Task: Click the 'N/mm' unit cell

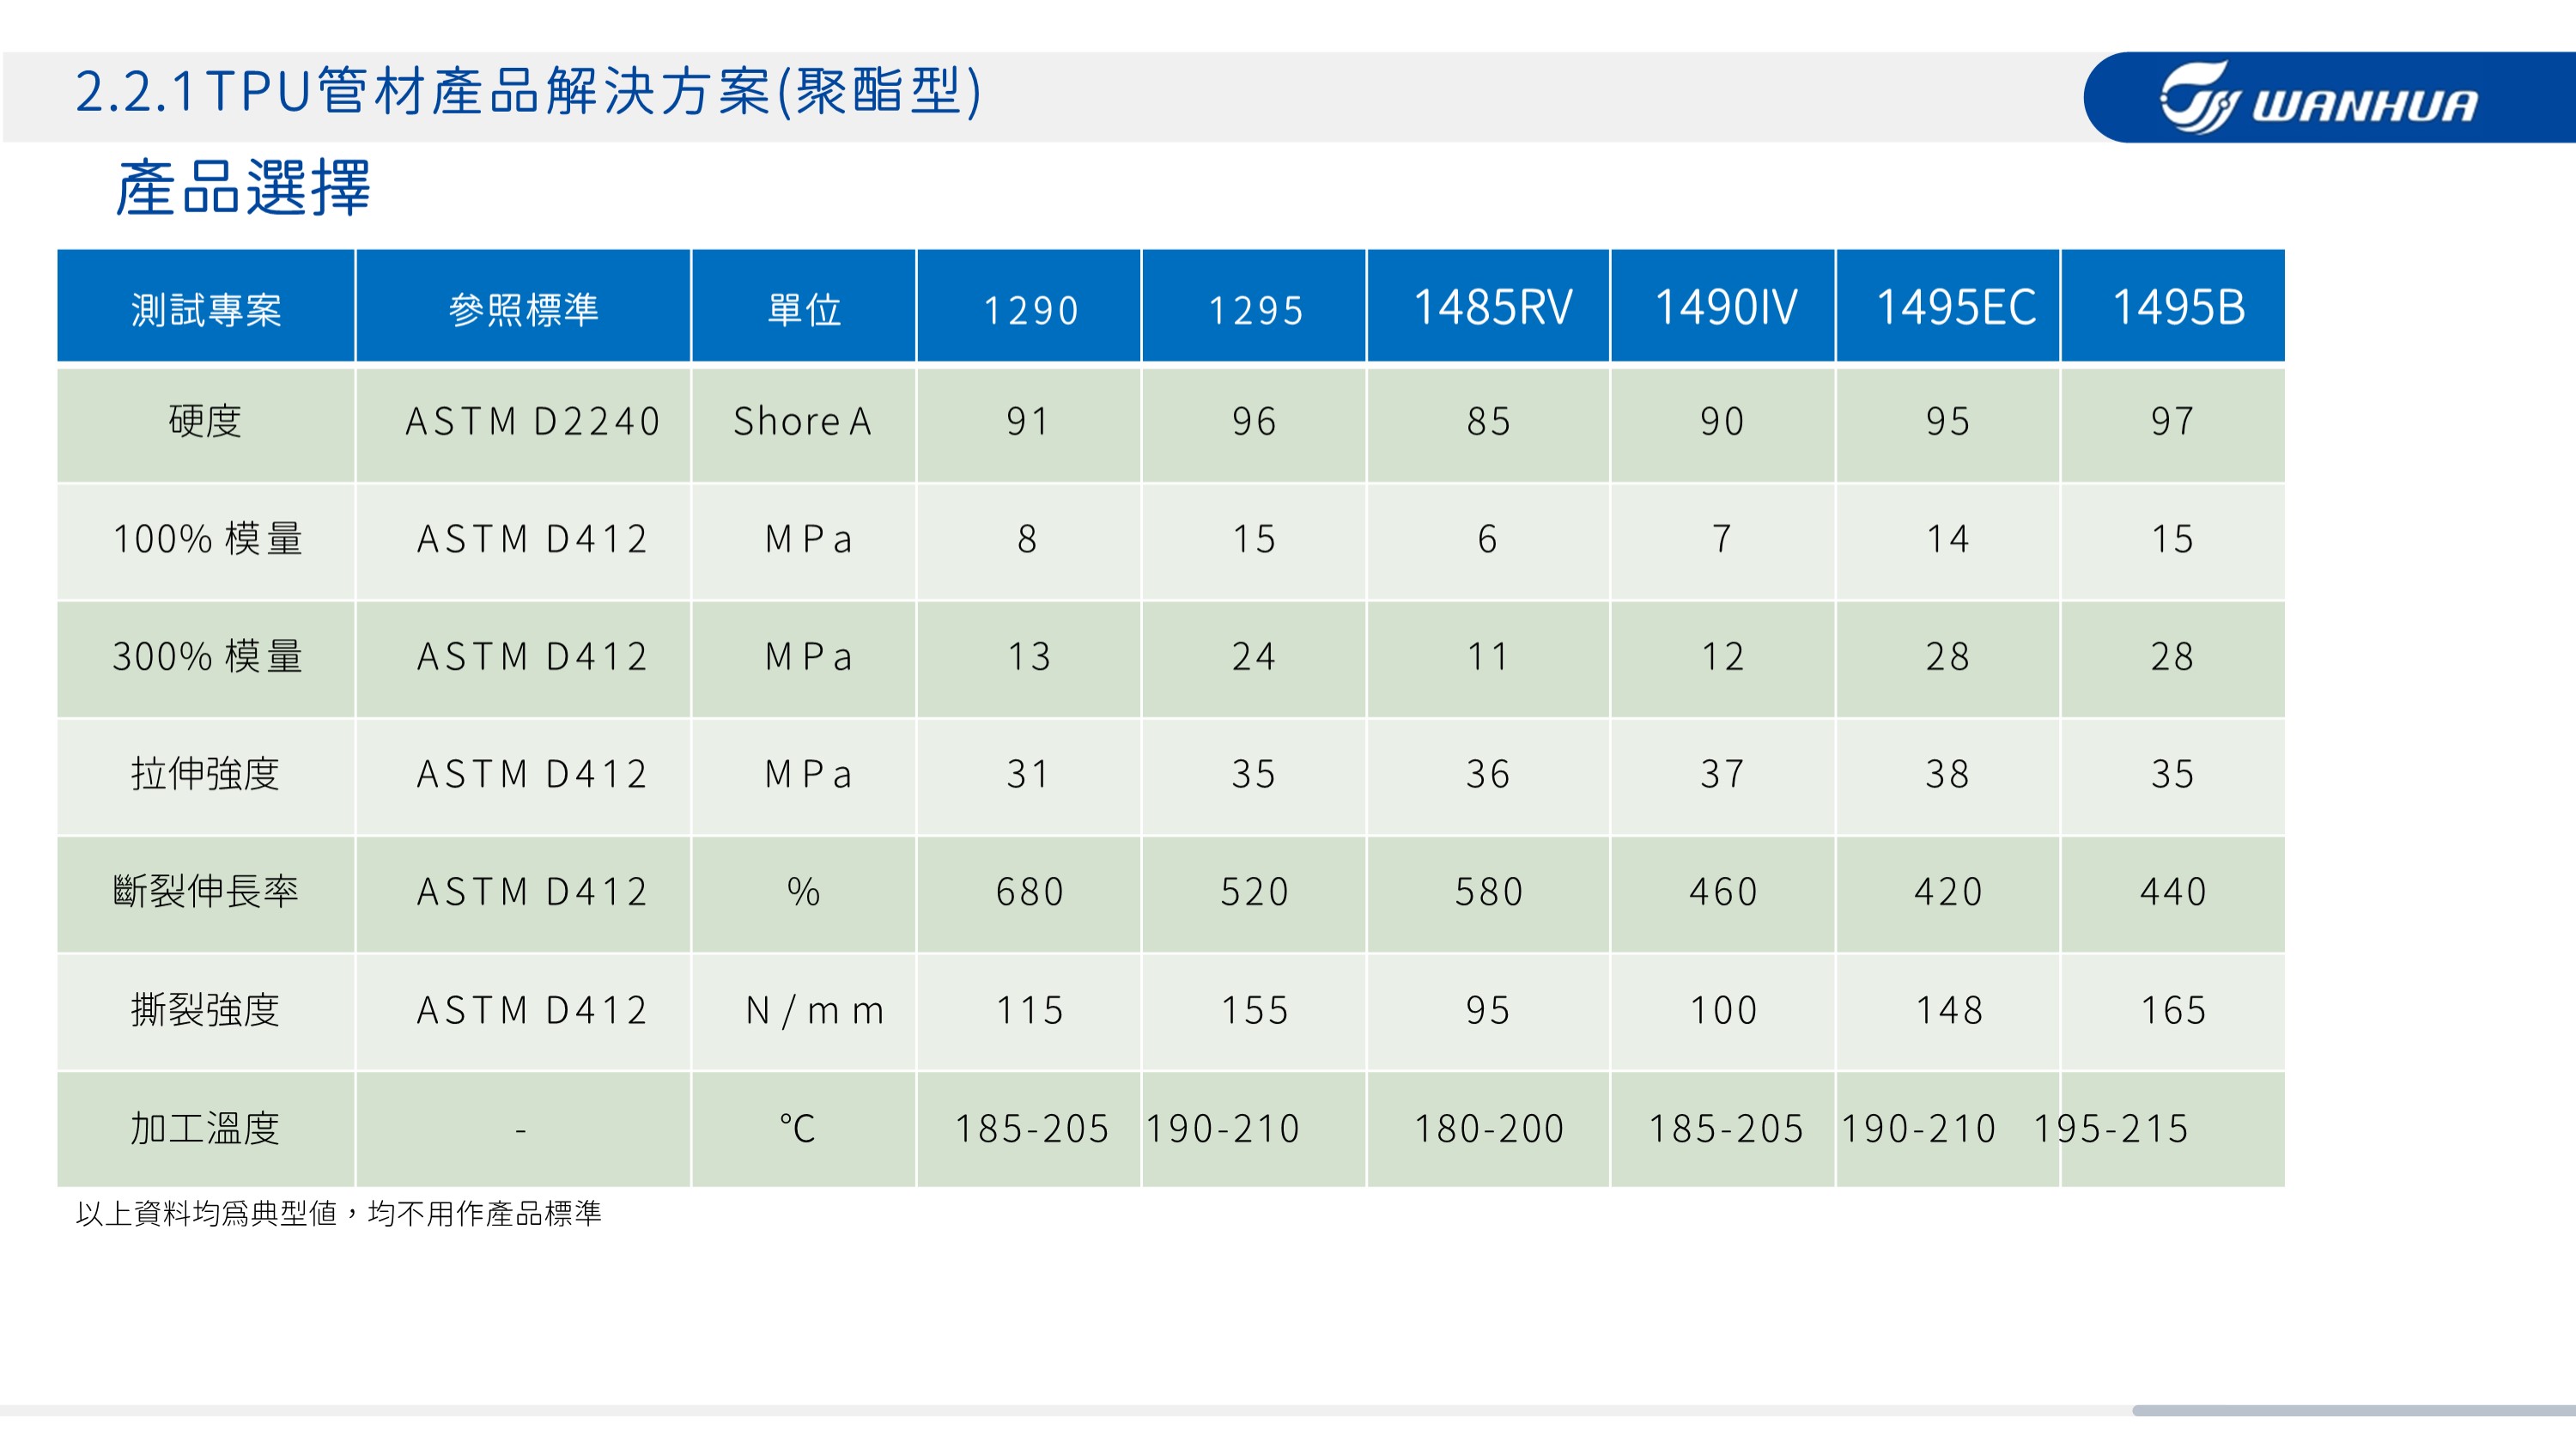Action: coord(815,1010)
